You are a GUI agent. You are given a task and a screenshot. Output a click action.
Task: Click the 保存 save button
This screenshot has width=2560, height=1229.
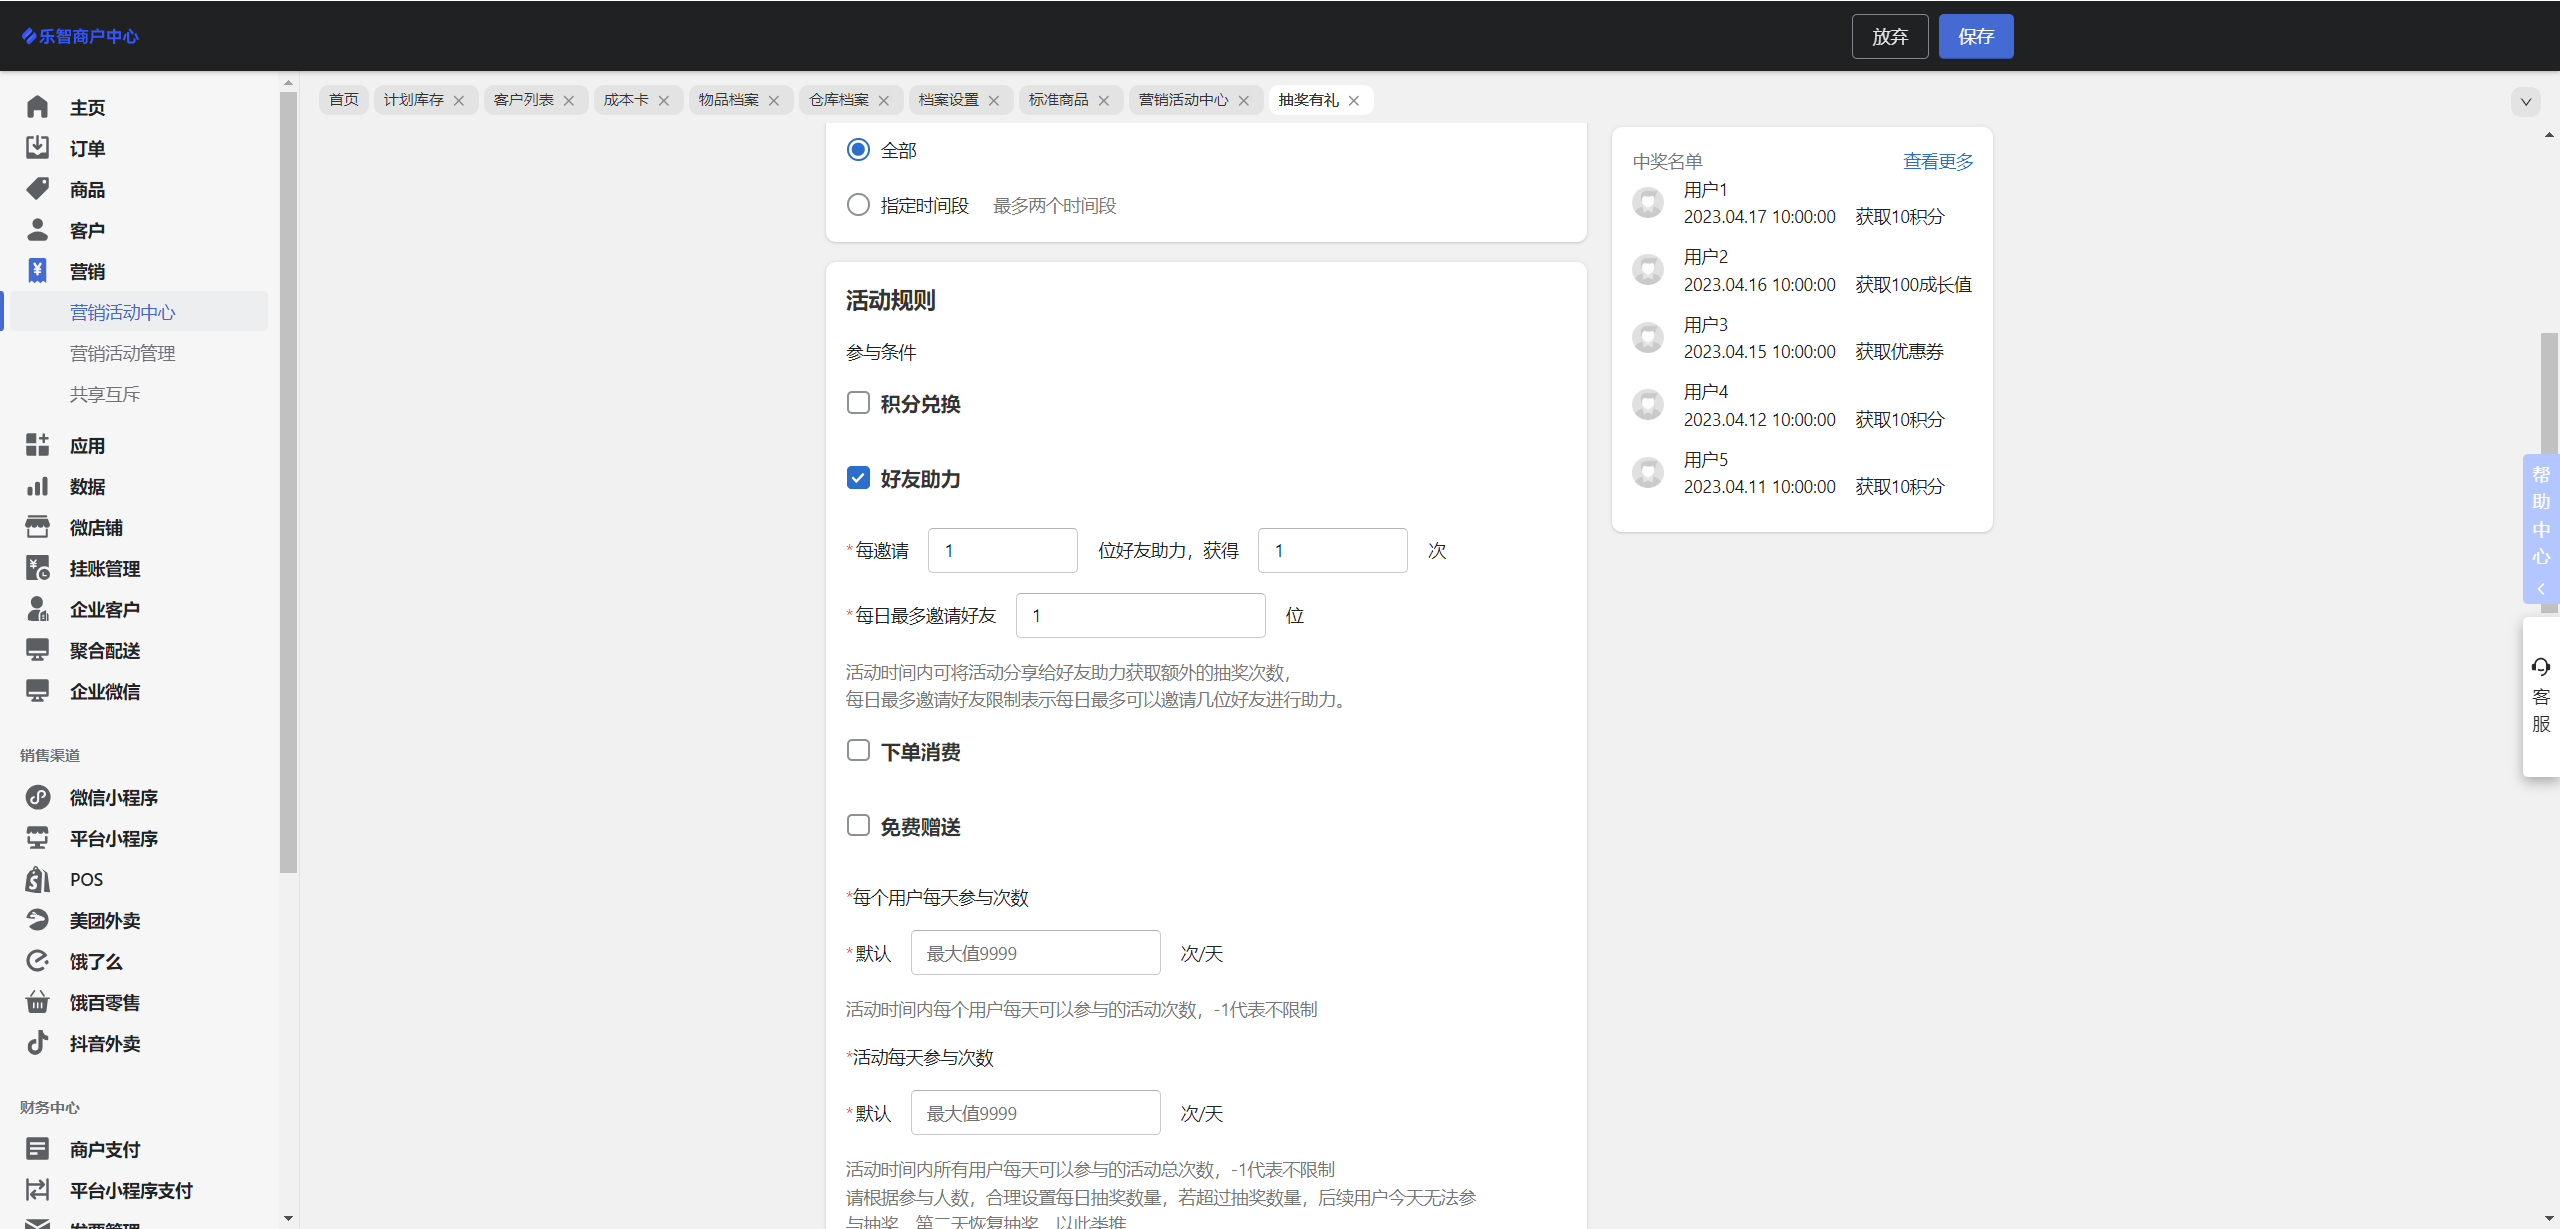[1975, 37]
